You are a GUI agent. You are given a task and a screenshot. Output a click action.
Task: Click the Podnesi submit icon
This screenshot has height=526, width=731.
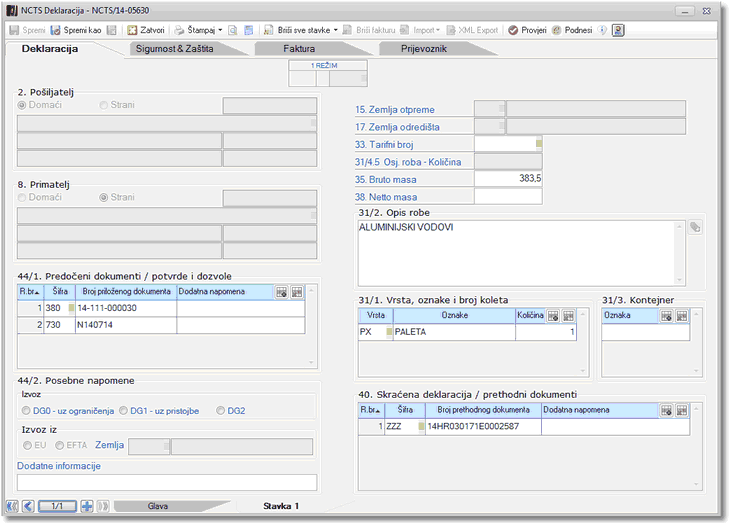pyautogui.click(x=557, y=30)
